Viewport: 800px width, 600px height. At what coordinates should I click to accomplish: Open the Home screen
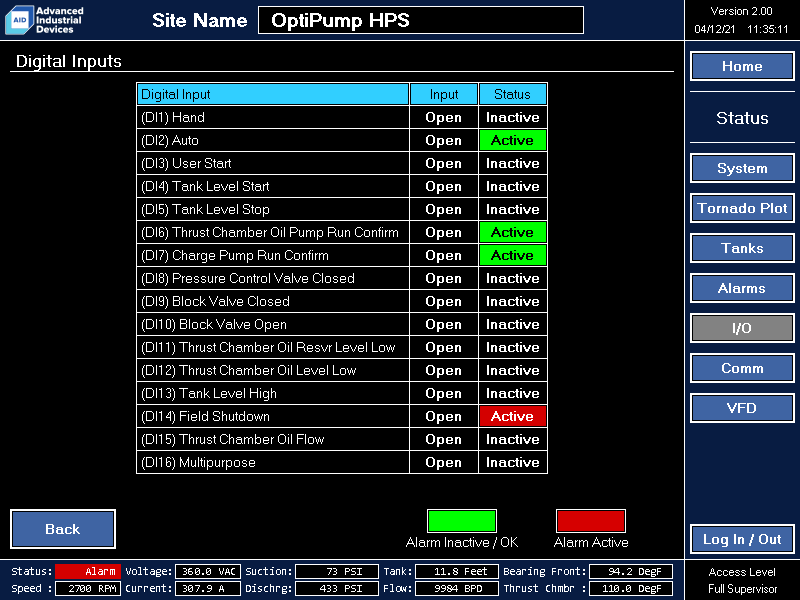coord(742,66)
